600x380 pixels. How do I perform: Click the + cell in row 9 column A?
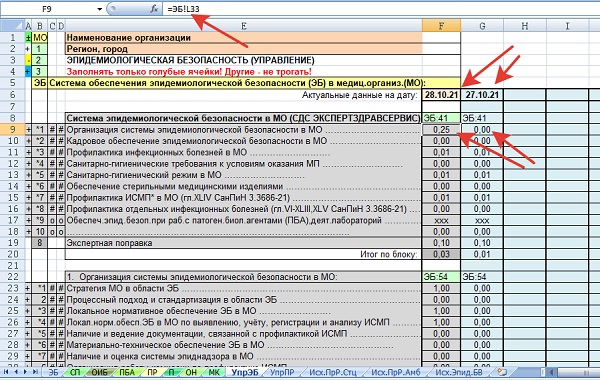pyautogui.click(x=28, y=130)
